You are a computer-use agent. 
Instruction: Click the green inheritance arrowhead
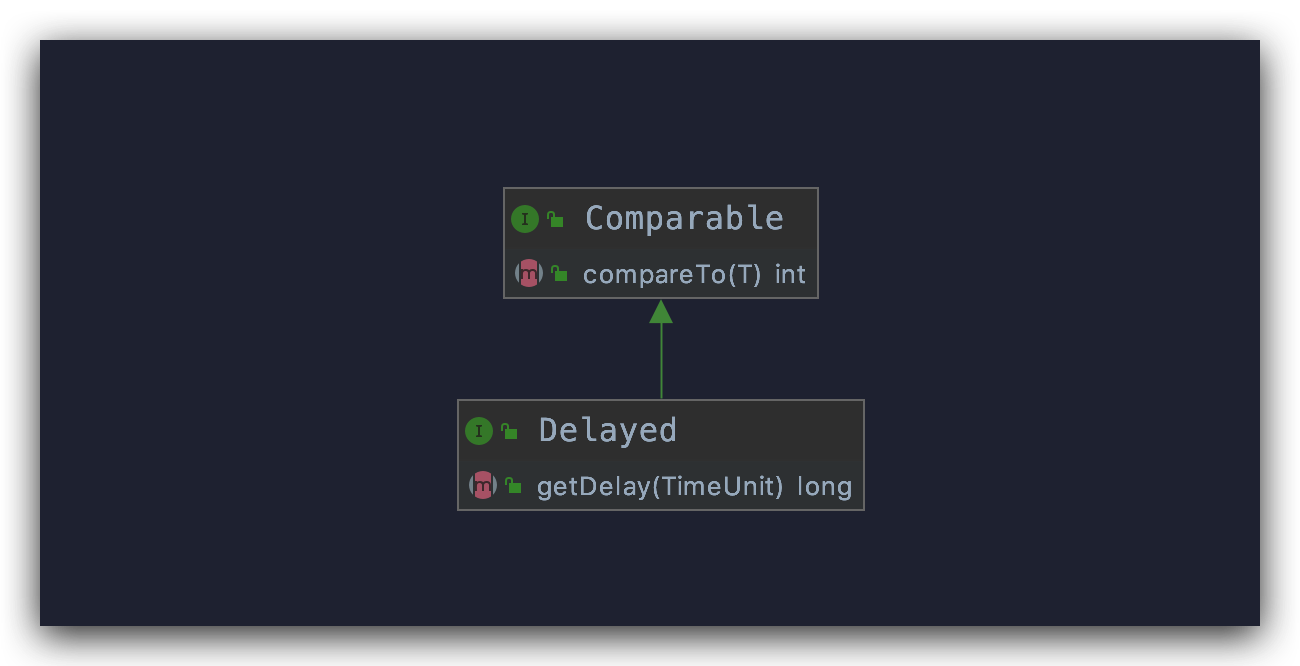(x=661, y=312)
